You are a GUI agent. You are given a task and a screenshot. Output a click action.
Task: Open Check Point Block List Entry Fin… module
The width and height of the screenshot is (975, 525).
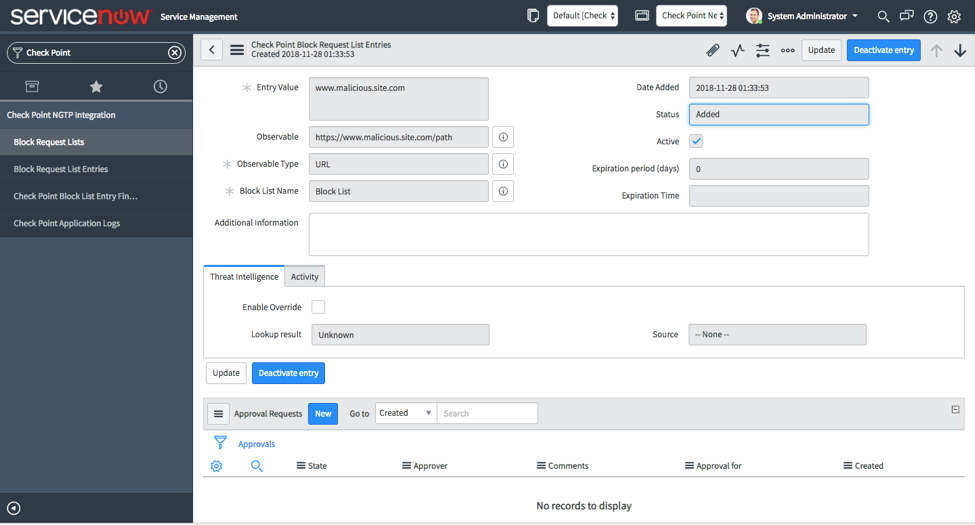pos(96,196)
